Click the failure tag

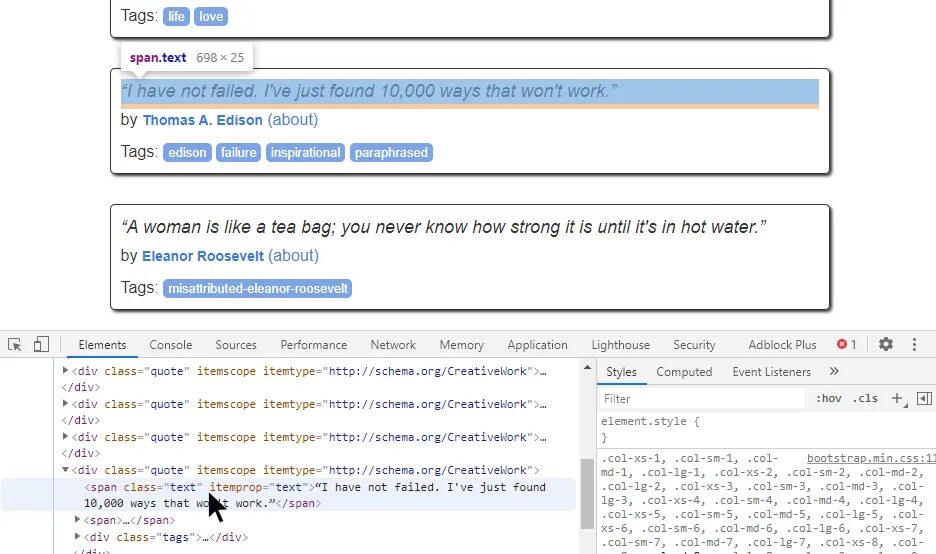238,153
